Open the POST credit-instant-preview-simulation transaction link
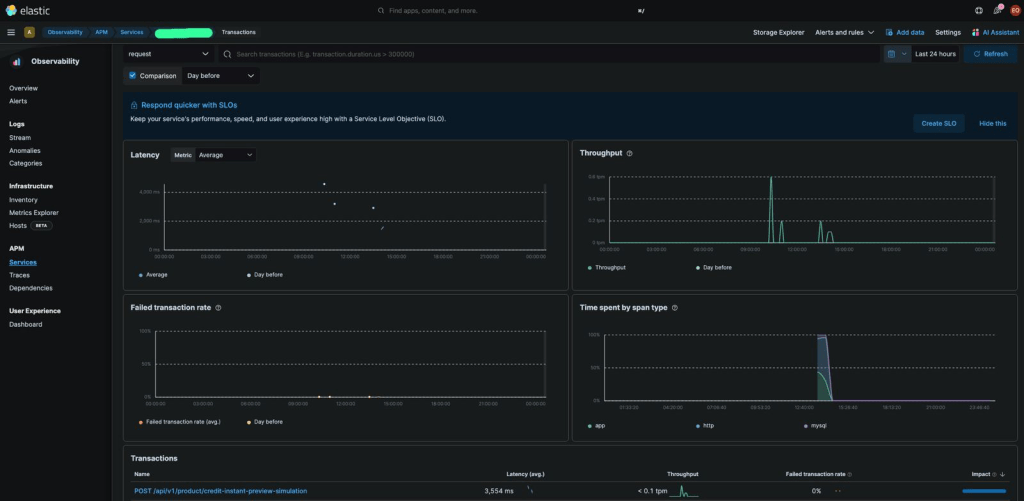This screenshot has height=501, width=1024. pos(220,491)
